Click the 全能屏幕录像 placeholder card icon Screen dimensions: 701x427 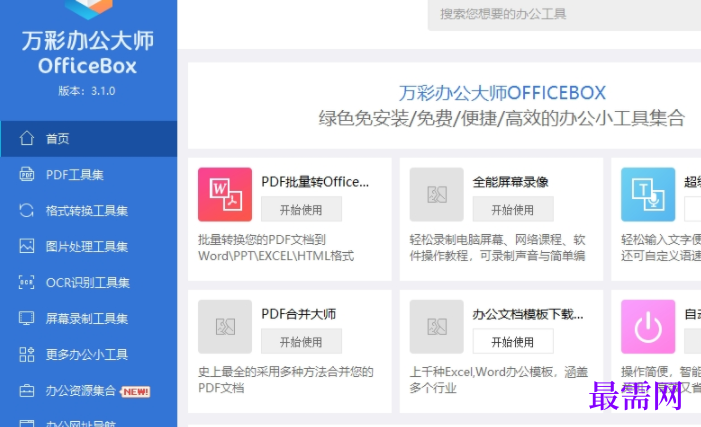436,194
